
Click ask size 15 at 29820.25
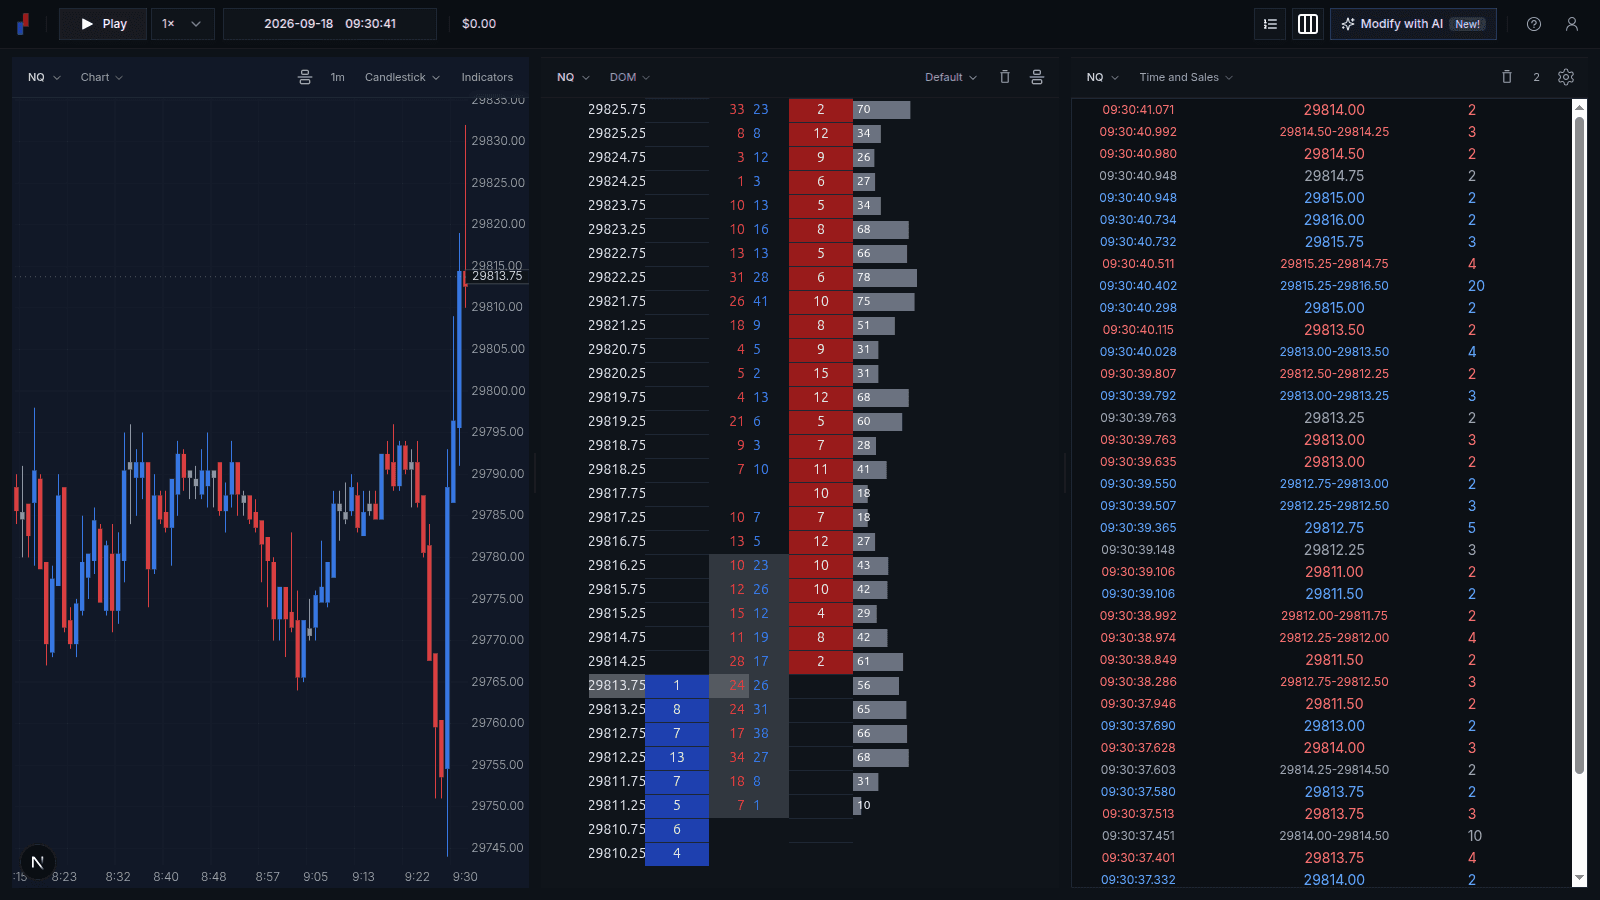pyautogui.click(x=821, y=373)
